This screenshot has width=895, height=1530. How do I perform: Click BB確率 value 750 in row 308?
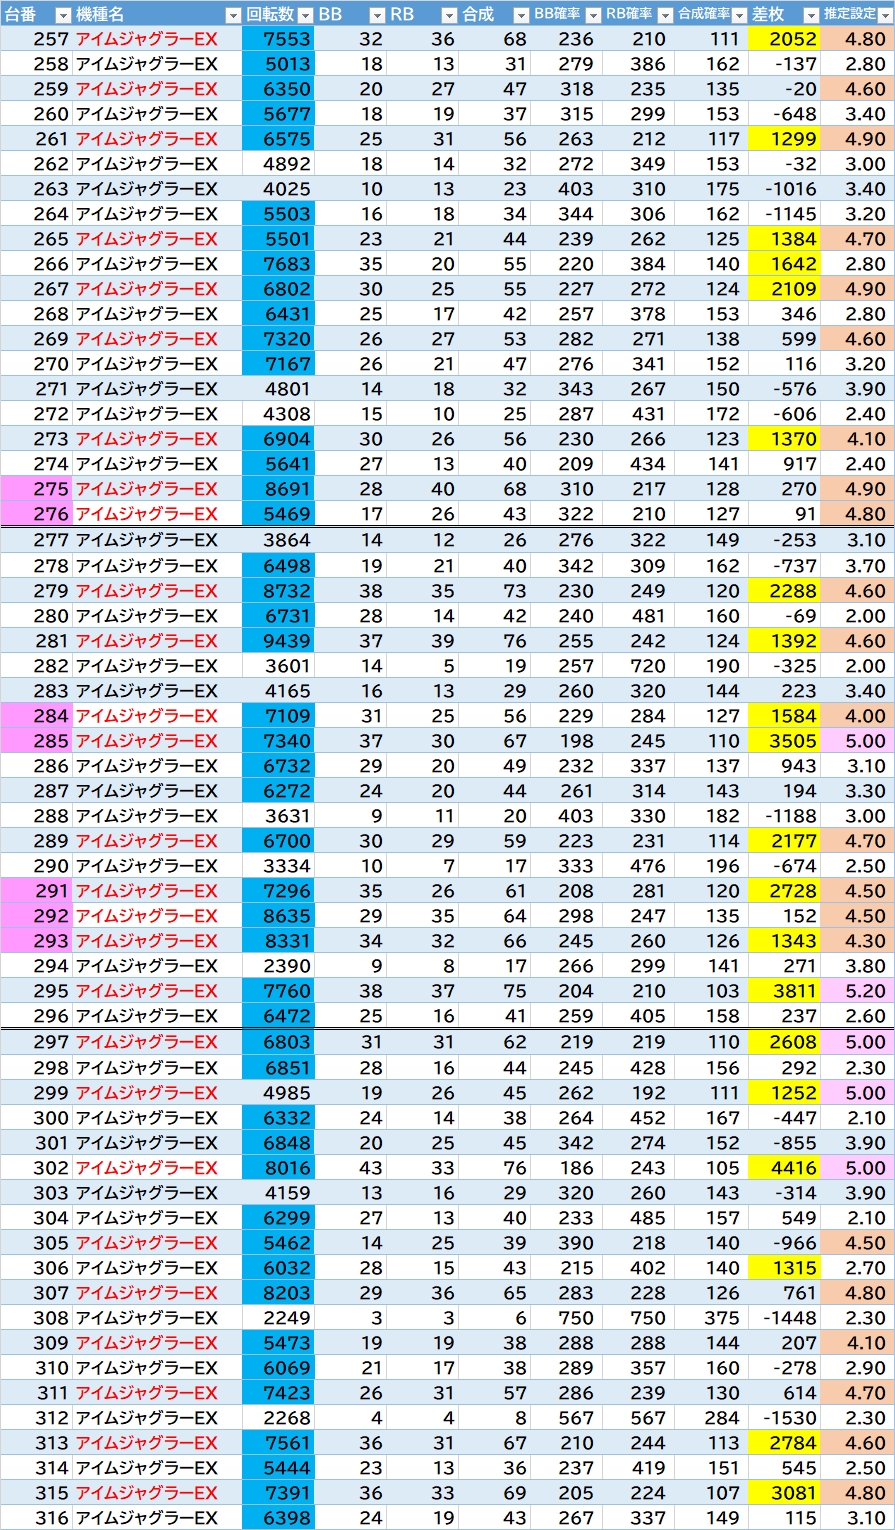565,1318
